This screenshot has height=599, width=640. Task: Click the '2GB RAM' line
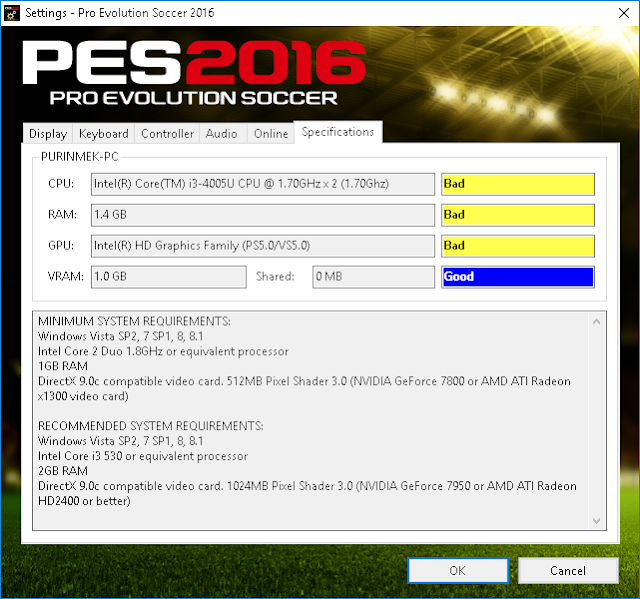point(63,471)
